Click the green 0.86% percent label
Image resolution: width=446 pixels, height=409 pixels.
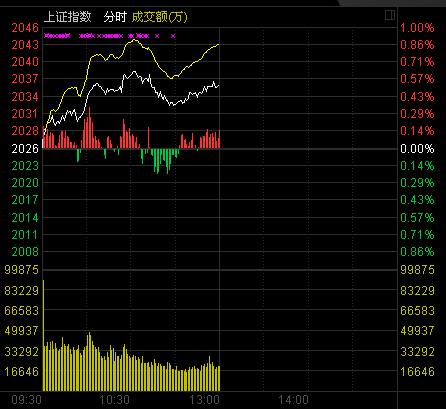[x=417, y=252]
